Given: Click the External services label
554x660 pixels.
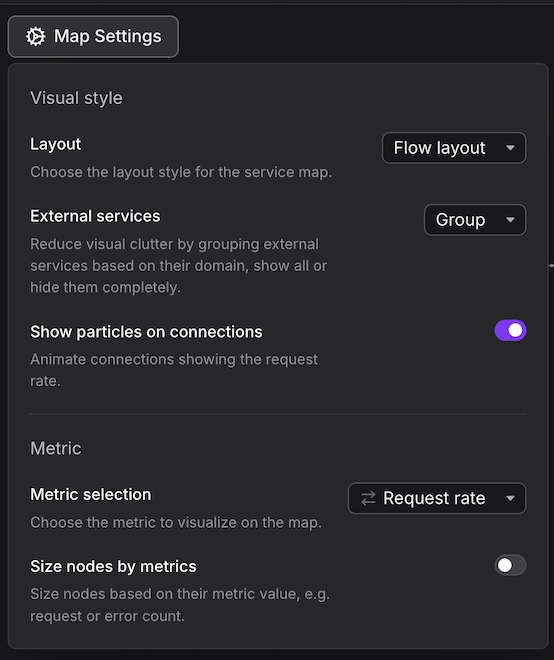Looking at the screenshot, I should point(95,216).
